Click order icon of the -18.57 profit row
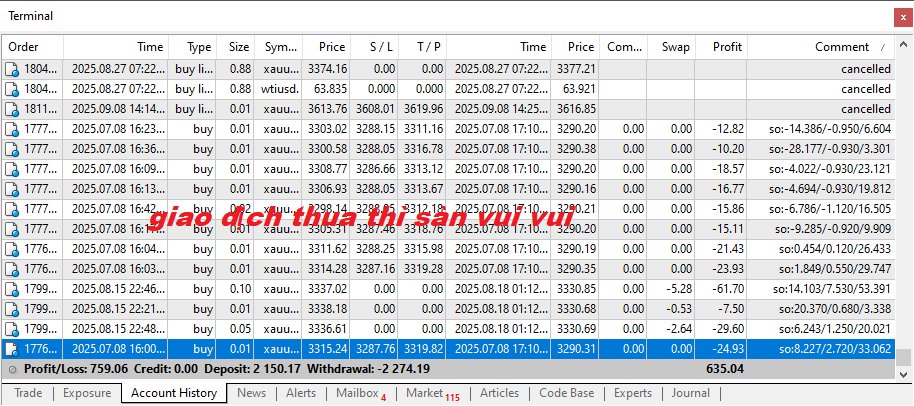914x406 pixels. (x=12, y=170)
